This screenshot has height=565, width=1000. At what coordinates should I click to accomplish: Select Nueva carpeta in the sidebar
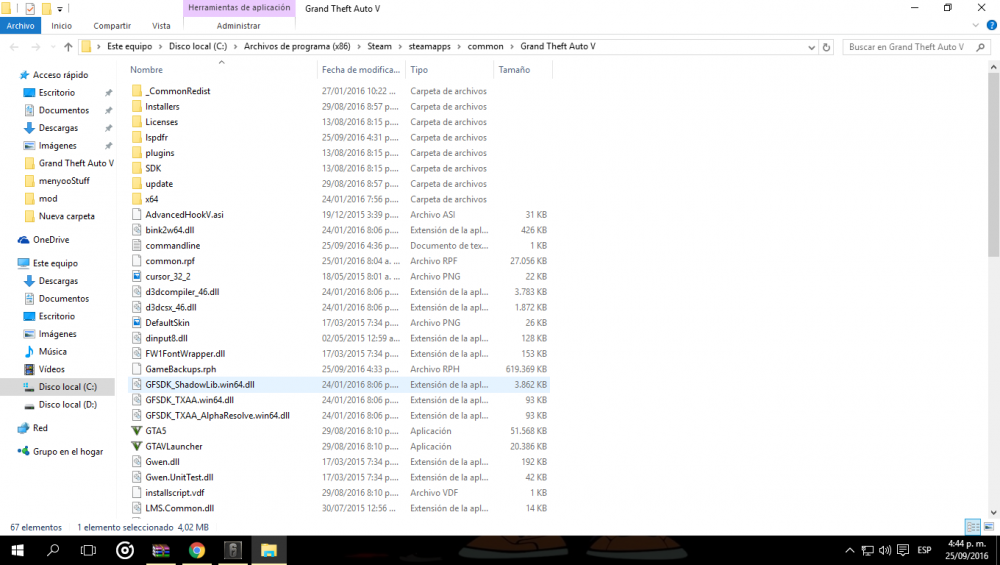coord(66,216)
